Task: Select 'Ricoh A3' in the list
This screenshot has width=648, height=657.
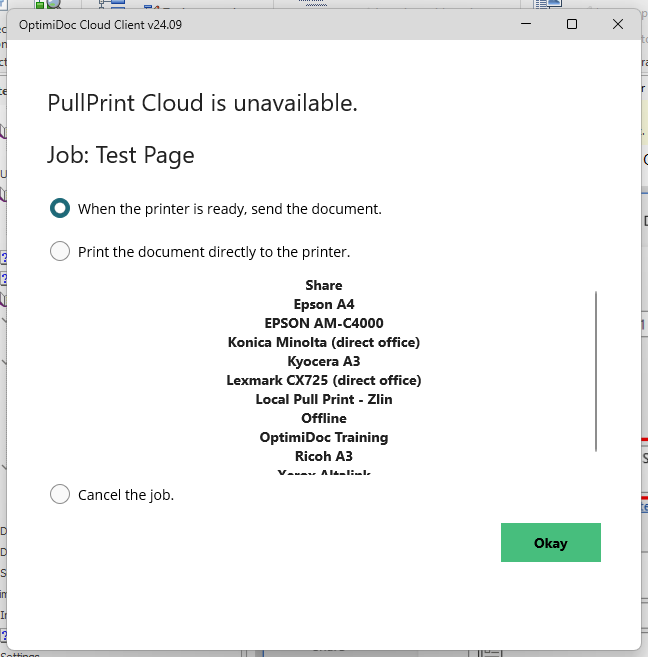Action: coord(324,456)
